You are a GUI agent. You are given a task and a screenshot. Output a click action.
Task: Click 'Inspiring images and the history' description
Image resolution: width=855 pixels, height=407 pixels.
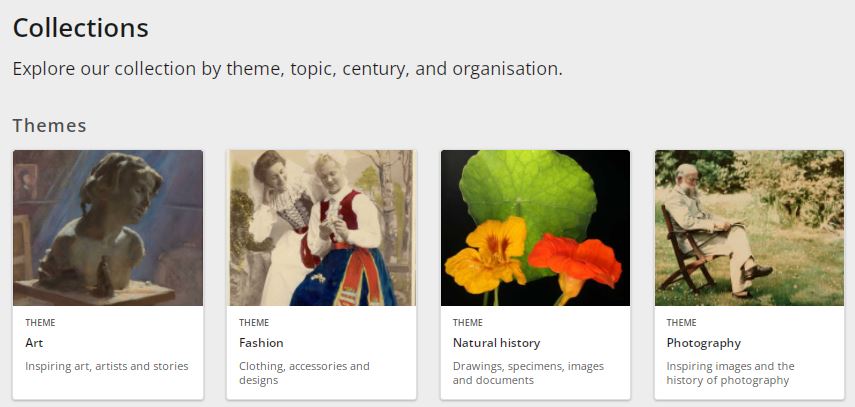point(731,373)
